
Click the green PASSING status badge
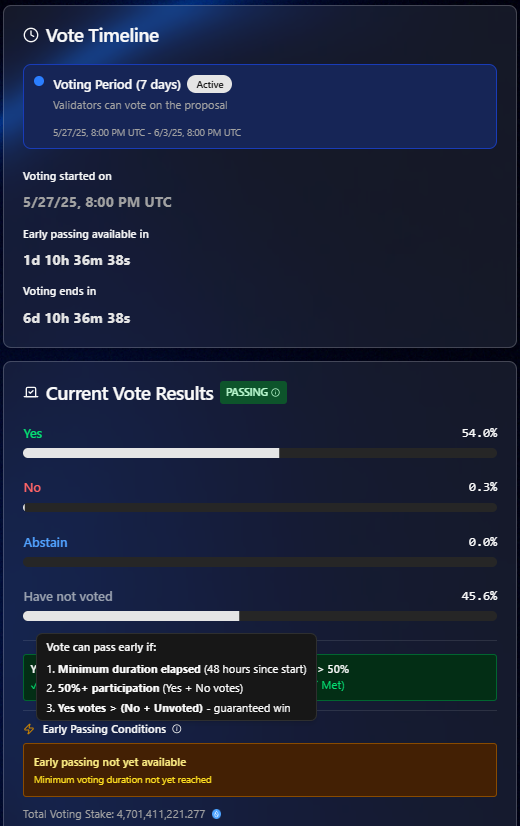[x=253, y=392]
